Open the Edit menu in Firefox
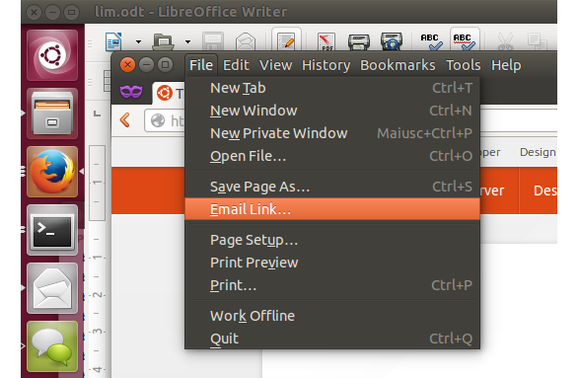 236,65
